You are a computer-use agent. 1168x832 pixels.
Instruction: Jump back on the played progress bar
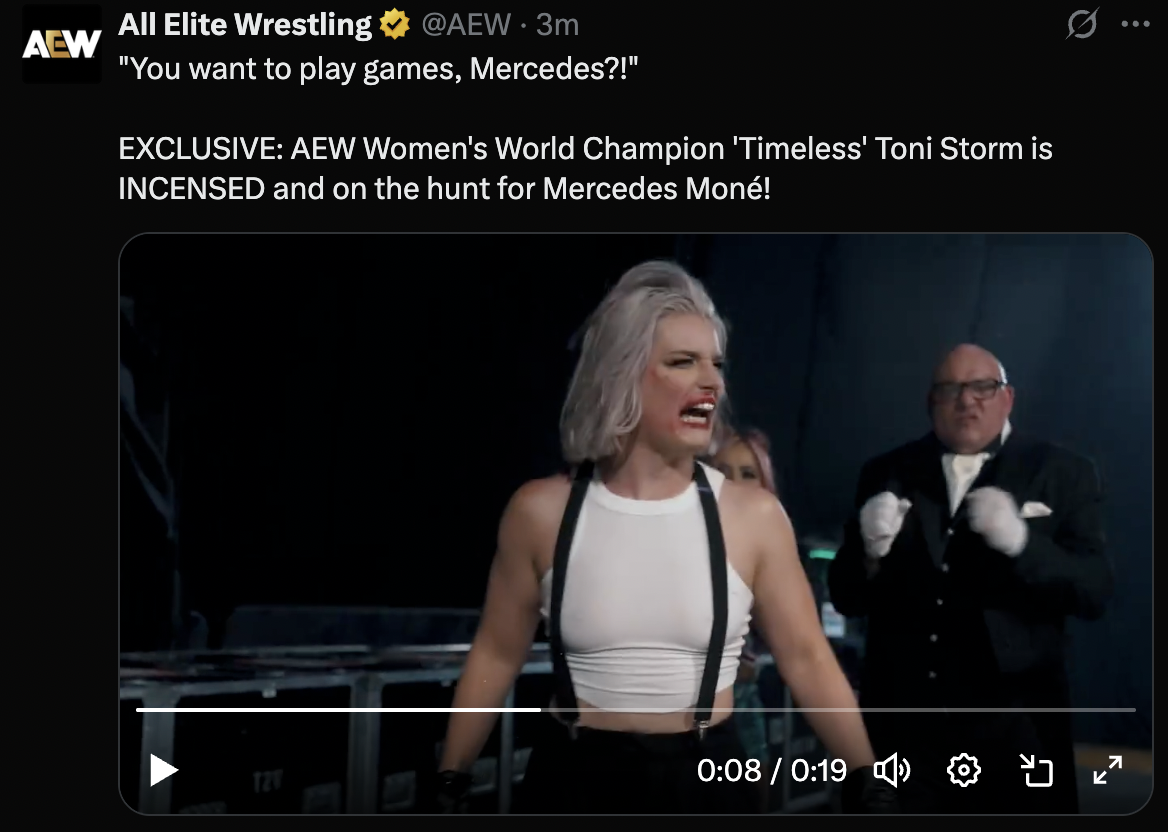pyautogui.click(x=339, y=710)
